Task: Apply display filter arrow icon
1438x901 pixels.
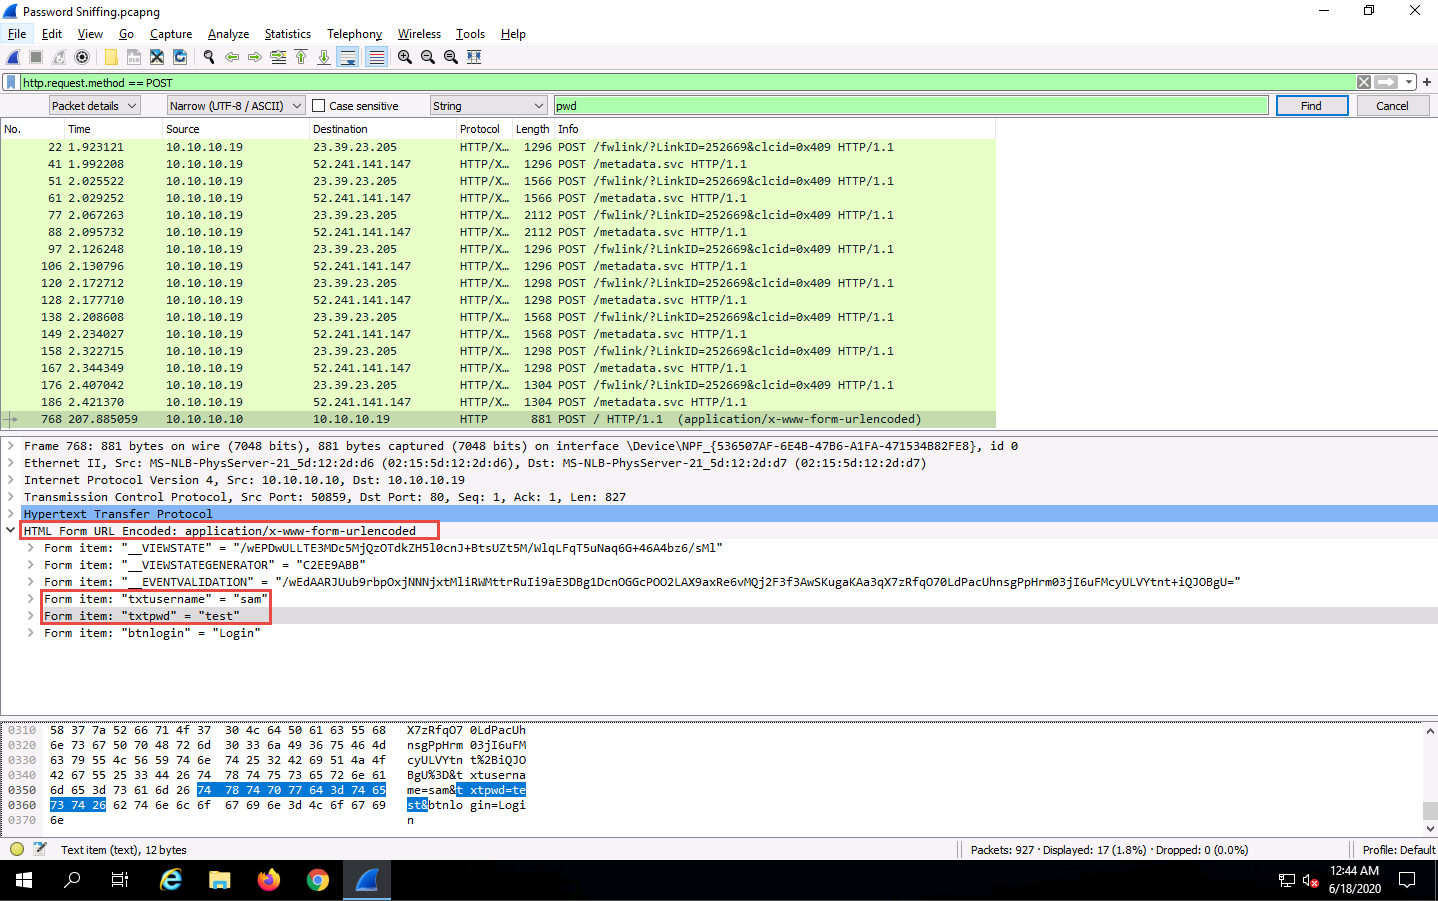Action: [1386, 82]
